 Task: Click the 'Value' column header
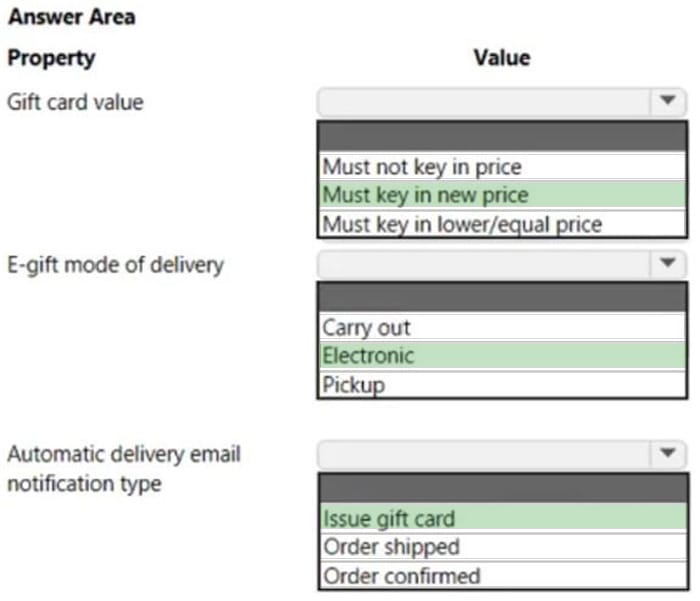[x=502, y=58]
